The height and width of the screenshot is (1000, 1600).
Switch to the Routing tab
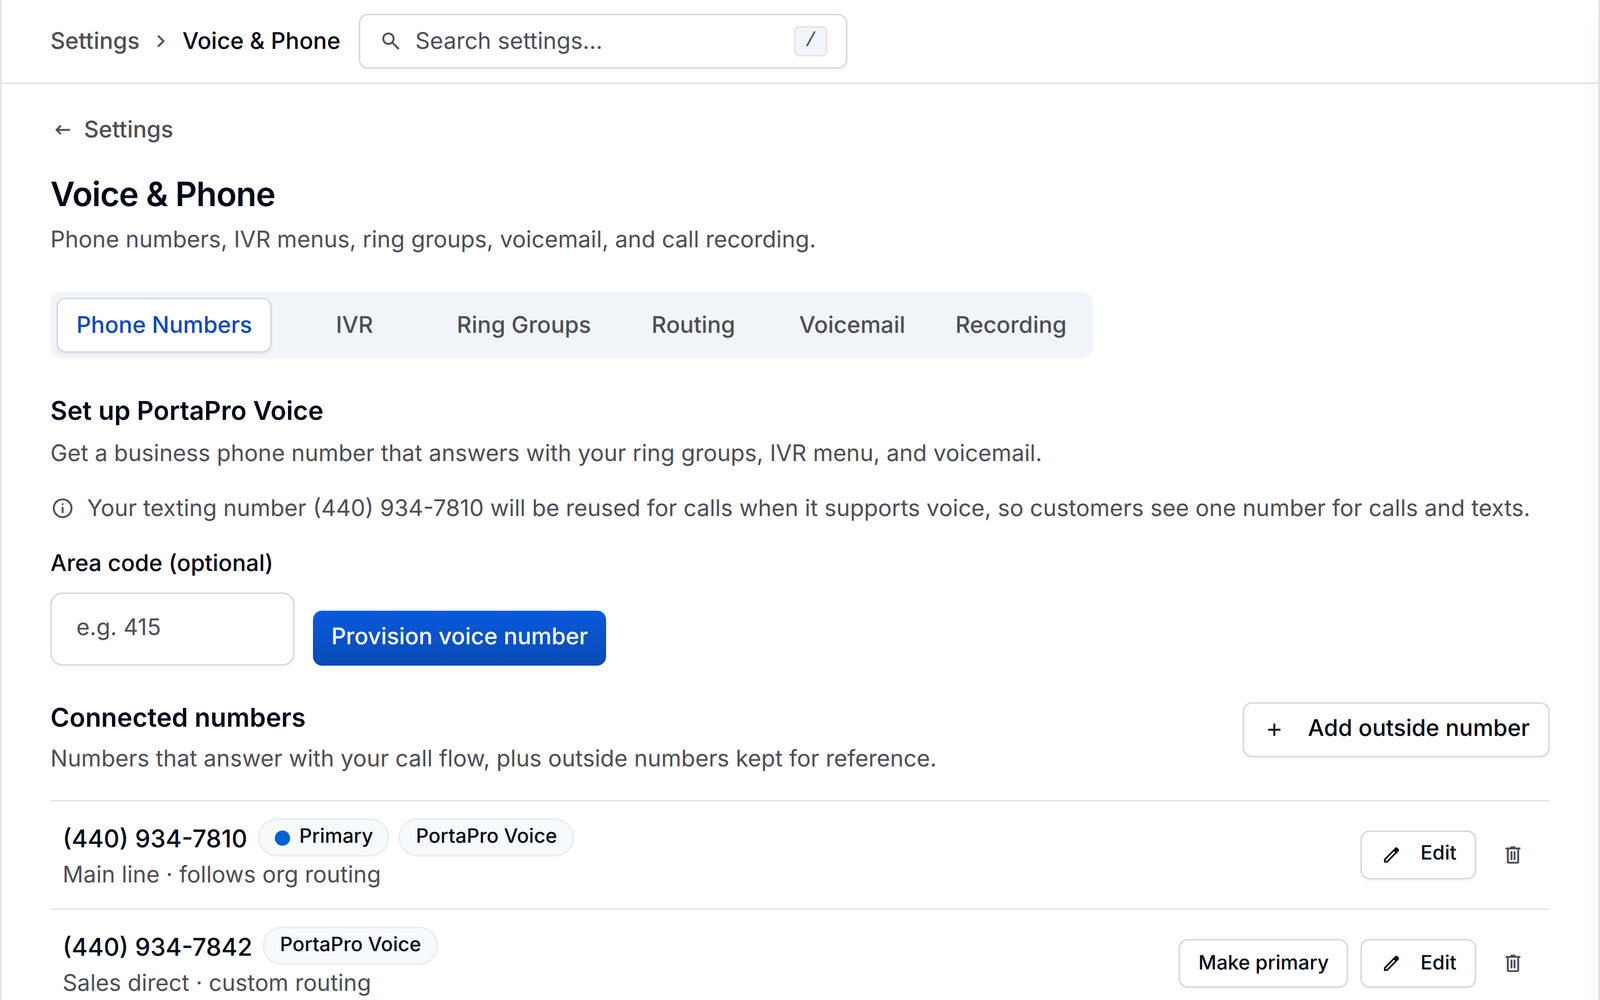(x=693, y=325)
